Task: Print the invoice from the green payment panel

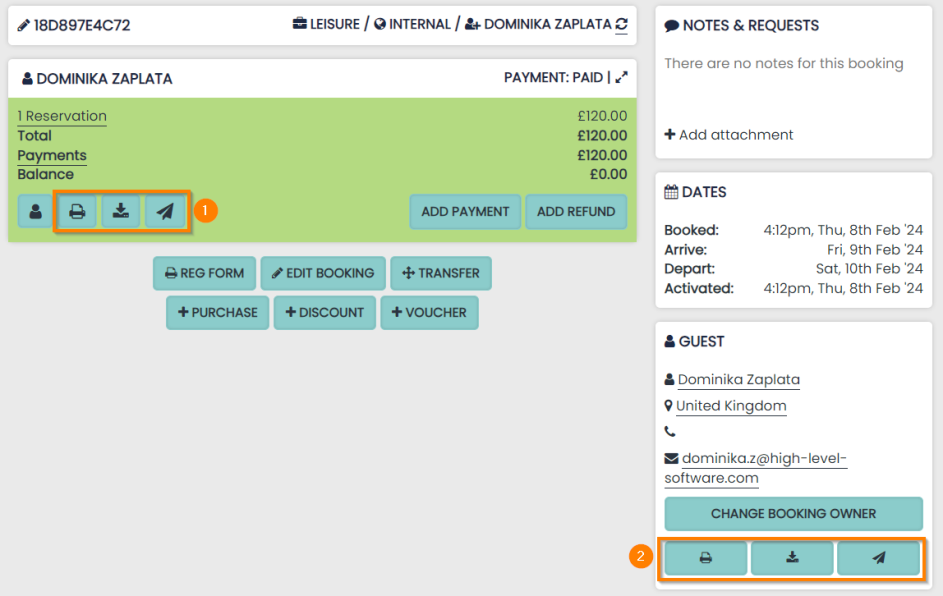Action: [77, 212]
